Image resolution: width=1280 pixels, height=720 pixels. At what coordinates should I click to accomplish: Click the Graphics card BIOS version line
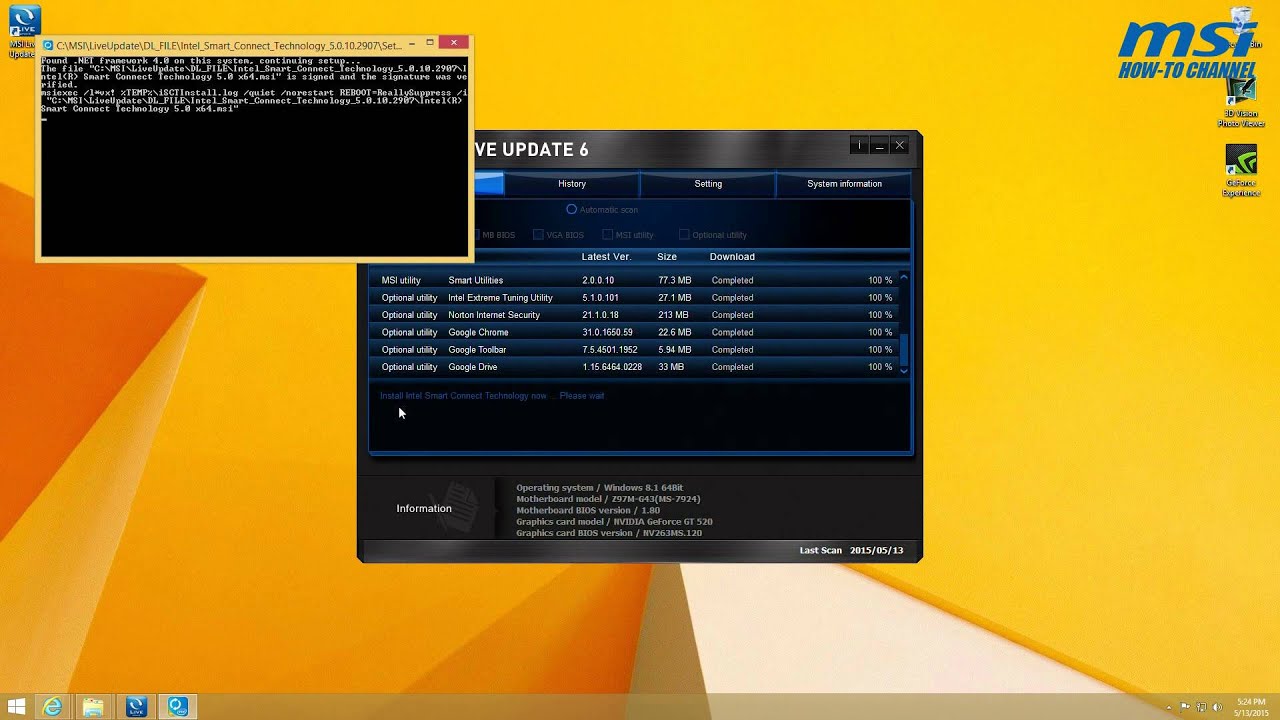coord(609,533)
